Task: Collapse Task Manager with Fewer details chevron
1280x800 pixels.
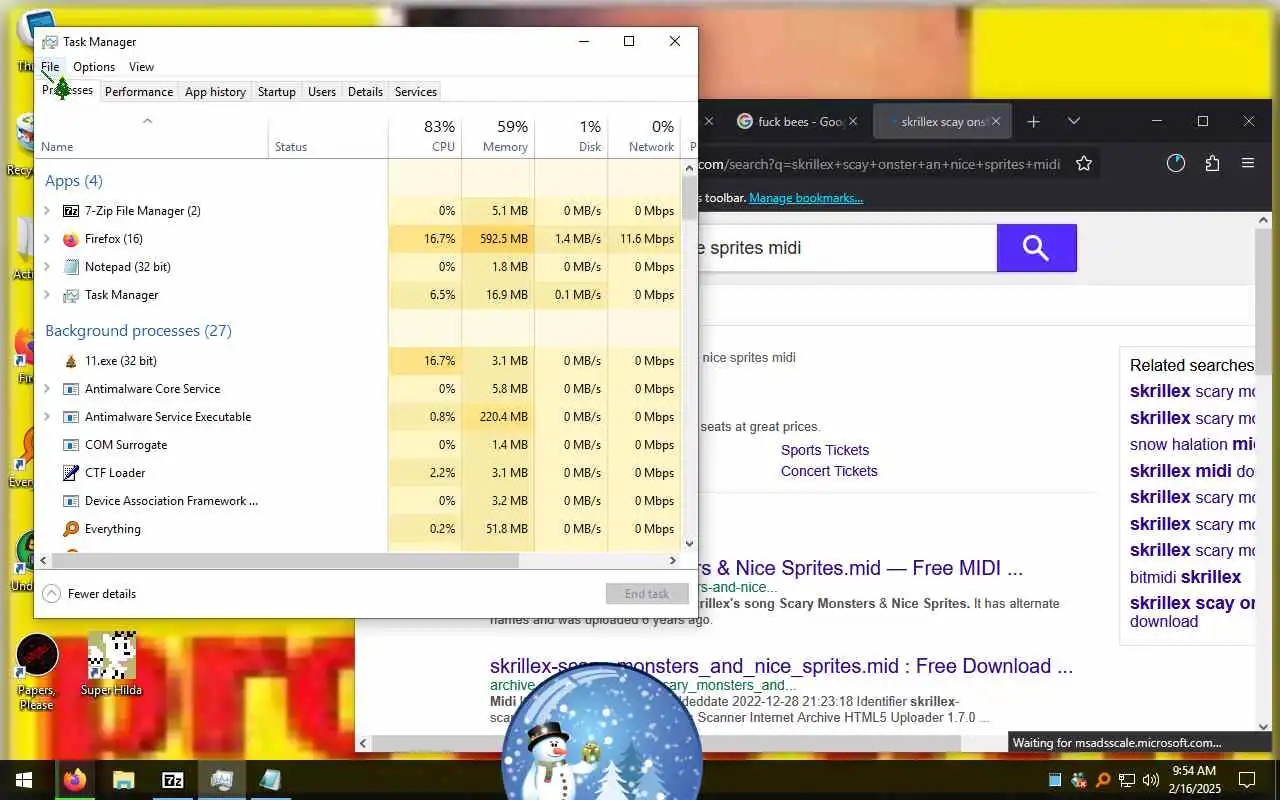Action: pyautogui.click(x=52, y=593)
